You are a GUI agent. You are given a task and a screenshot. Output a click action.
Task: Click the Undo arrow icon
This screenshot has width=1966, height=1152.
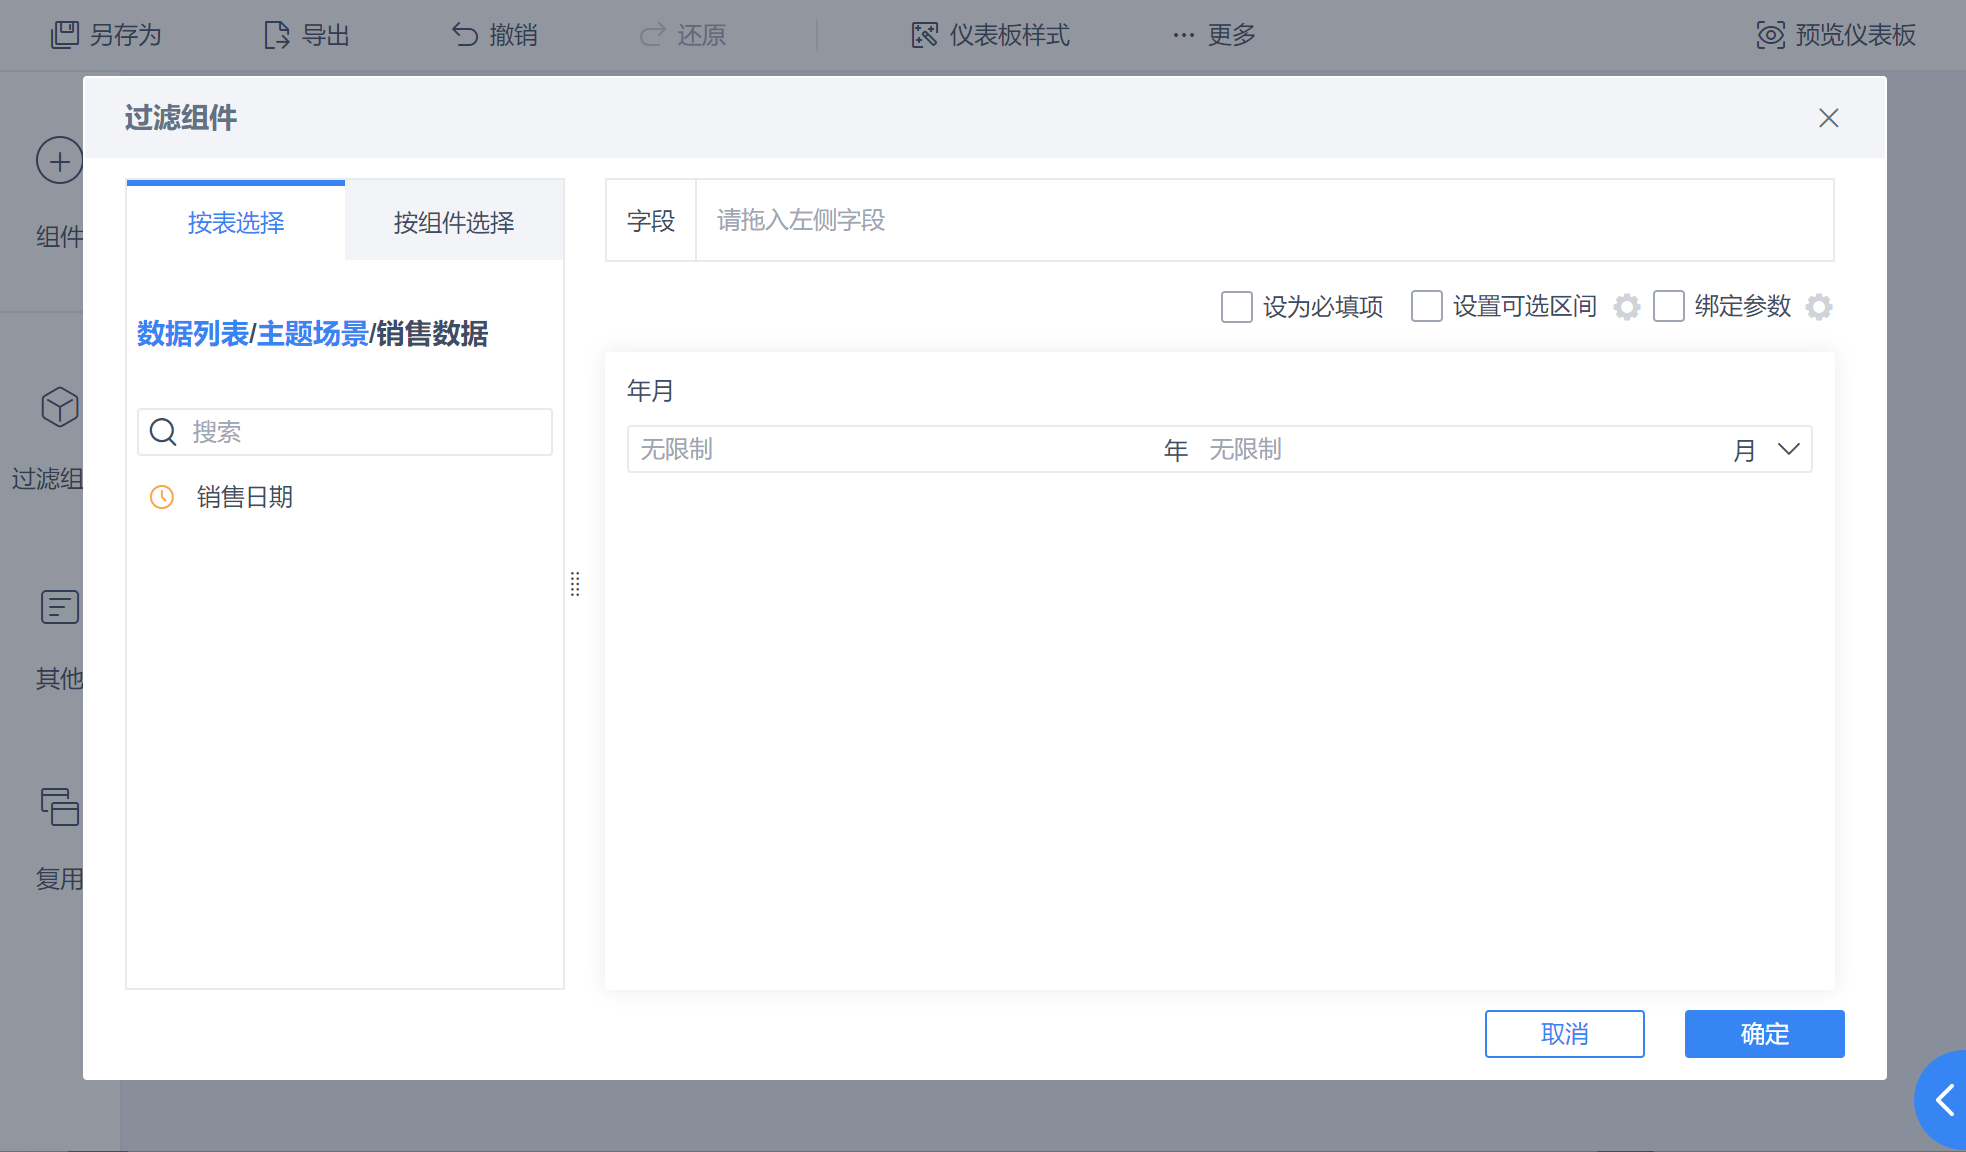(465, 35)
